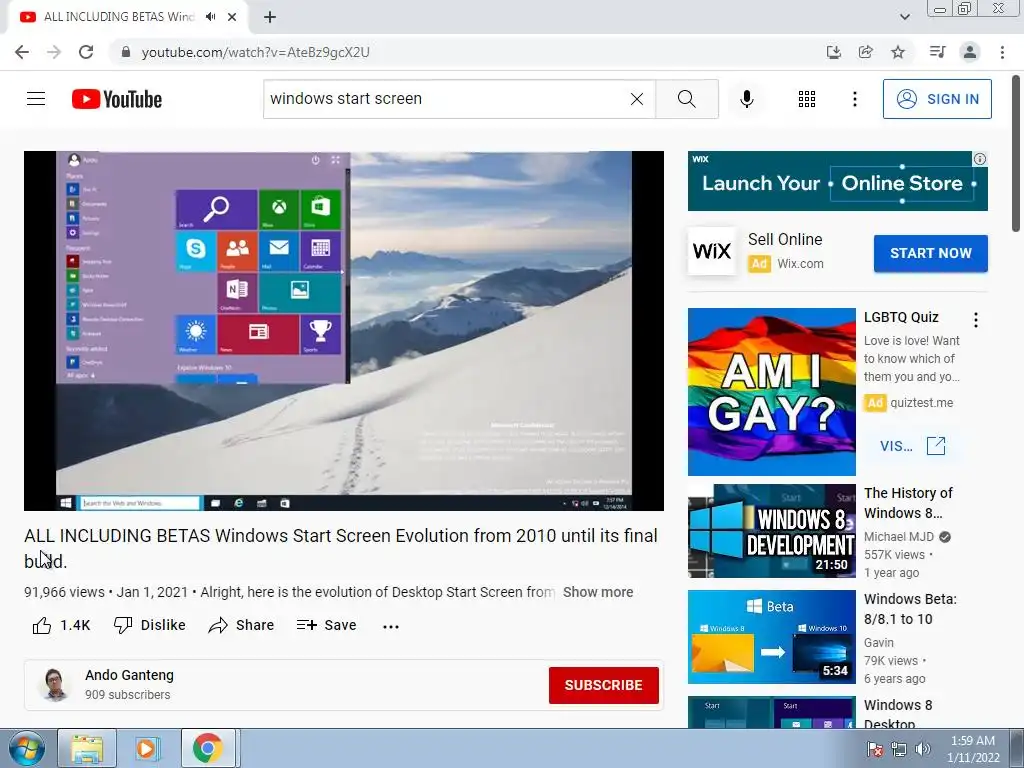The image size is (1024, 768).
Task: Open the AM I GAY quiz thumbnail
Action: coord(771,392)
